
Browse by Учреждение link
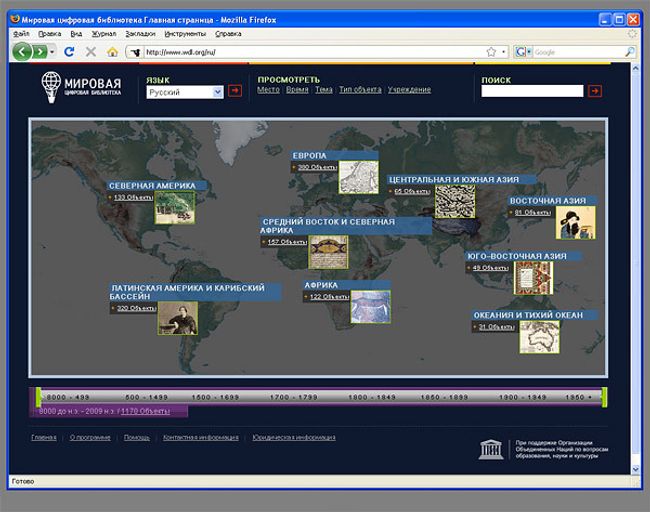pos(410,90)
